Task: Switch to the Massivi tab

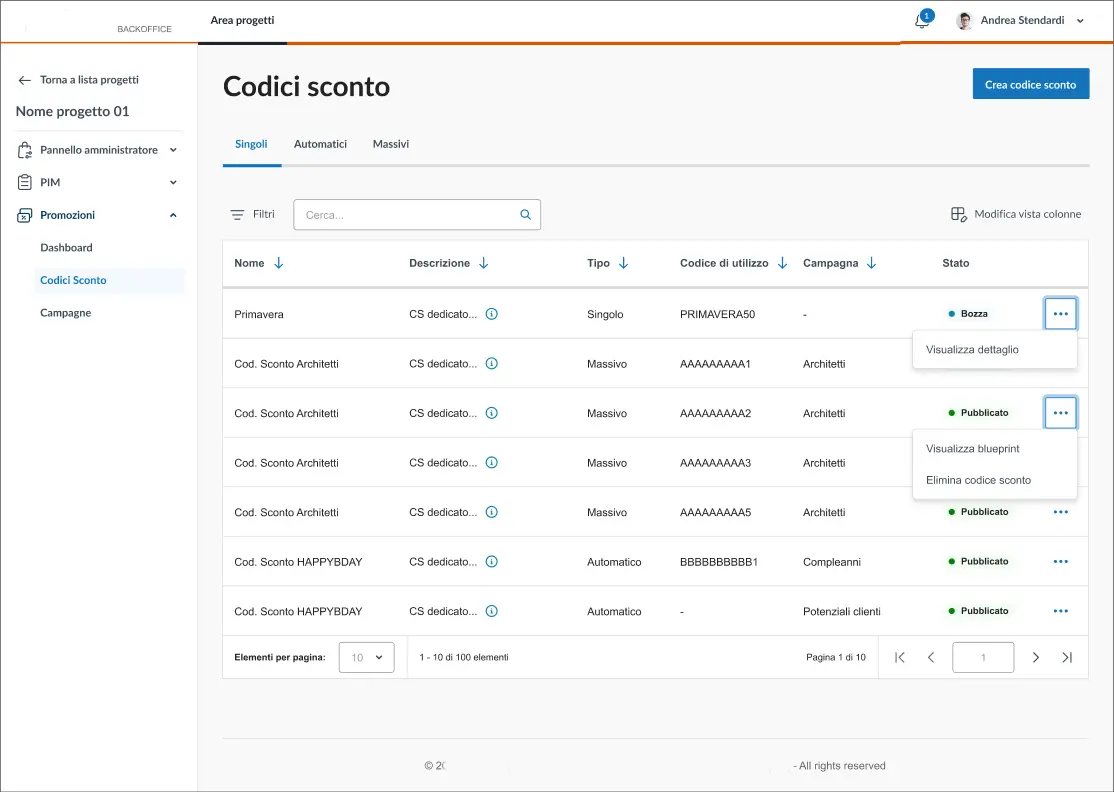Action: click(391, 144)
